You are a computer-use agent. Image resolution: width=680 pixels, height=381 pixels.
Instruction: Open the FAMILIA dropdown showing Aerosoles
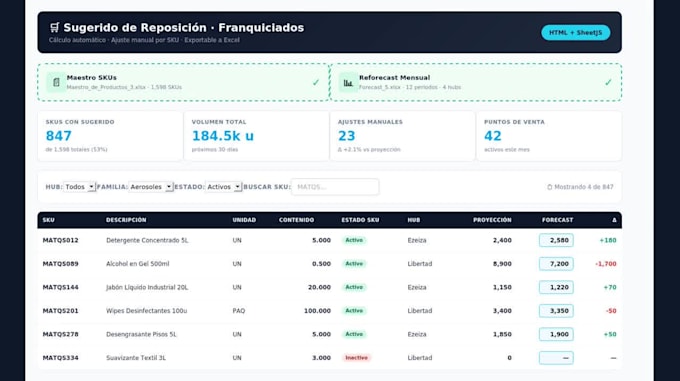click(150, 187)
